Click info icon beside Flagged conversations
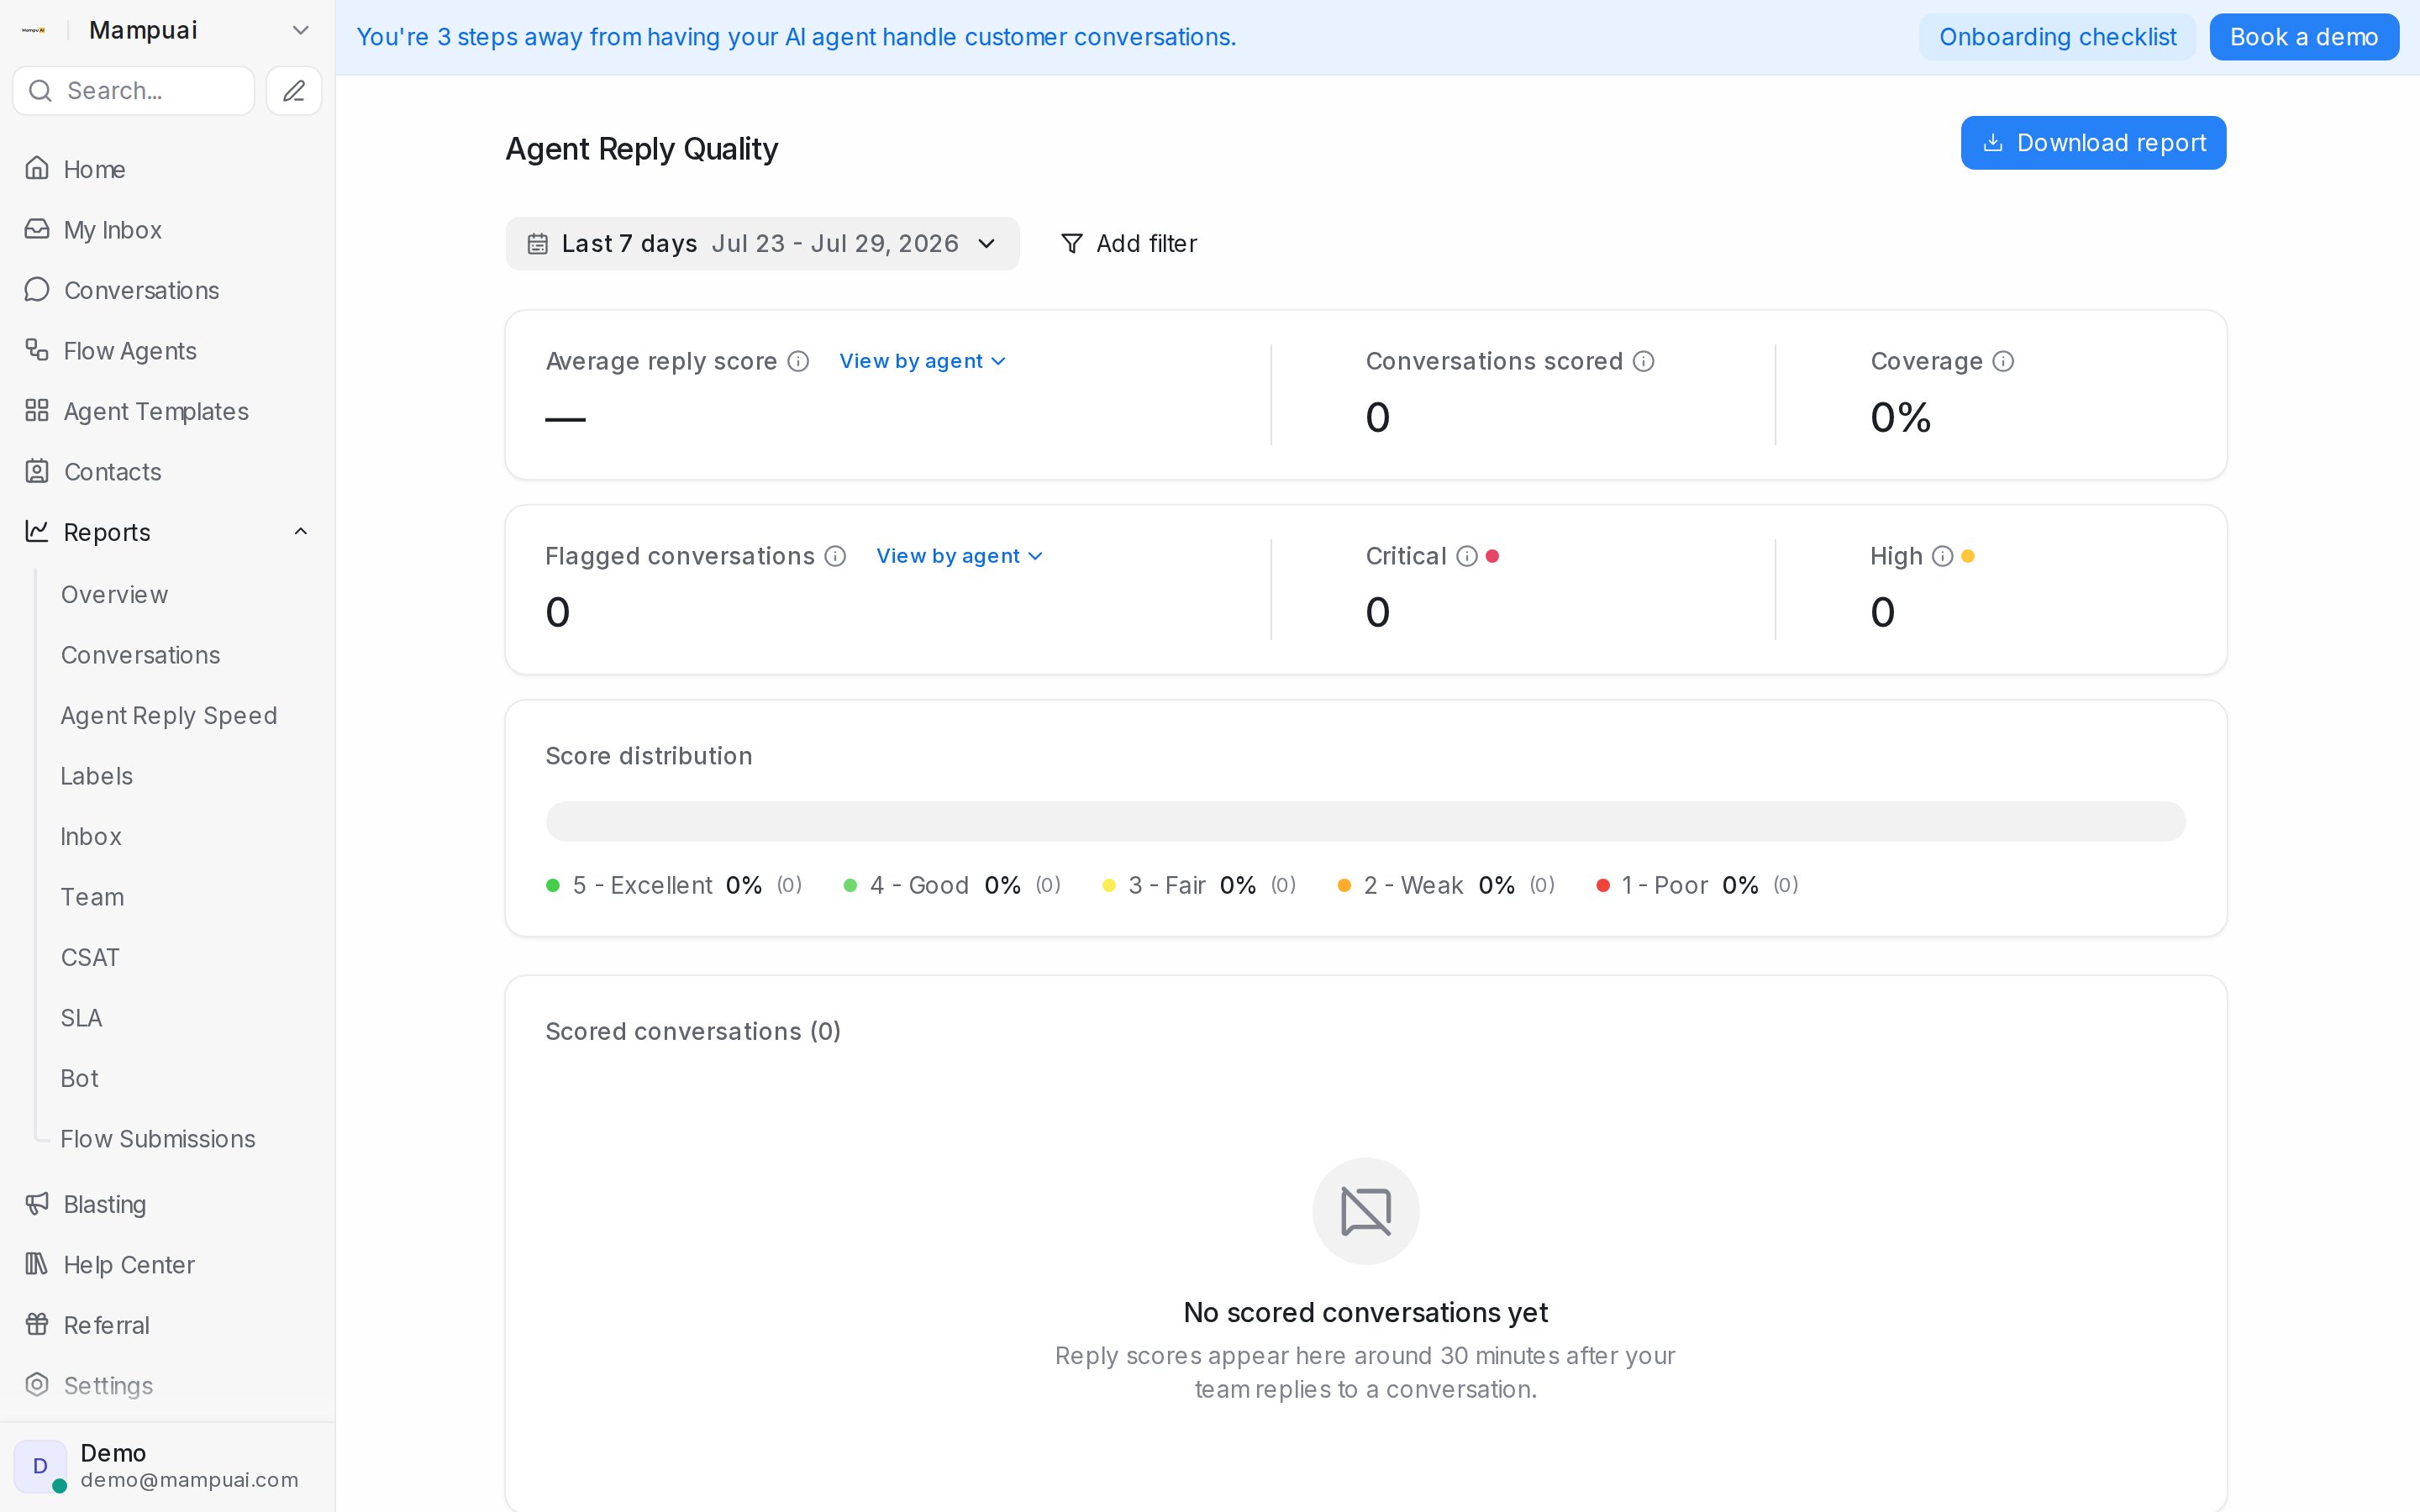Image resolution: width=2420 pixels, height=1512 pixels. point(835,556)
